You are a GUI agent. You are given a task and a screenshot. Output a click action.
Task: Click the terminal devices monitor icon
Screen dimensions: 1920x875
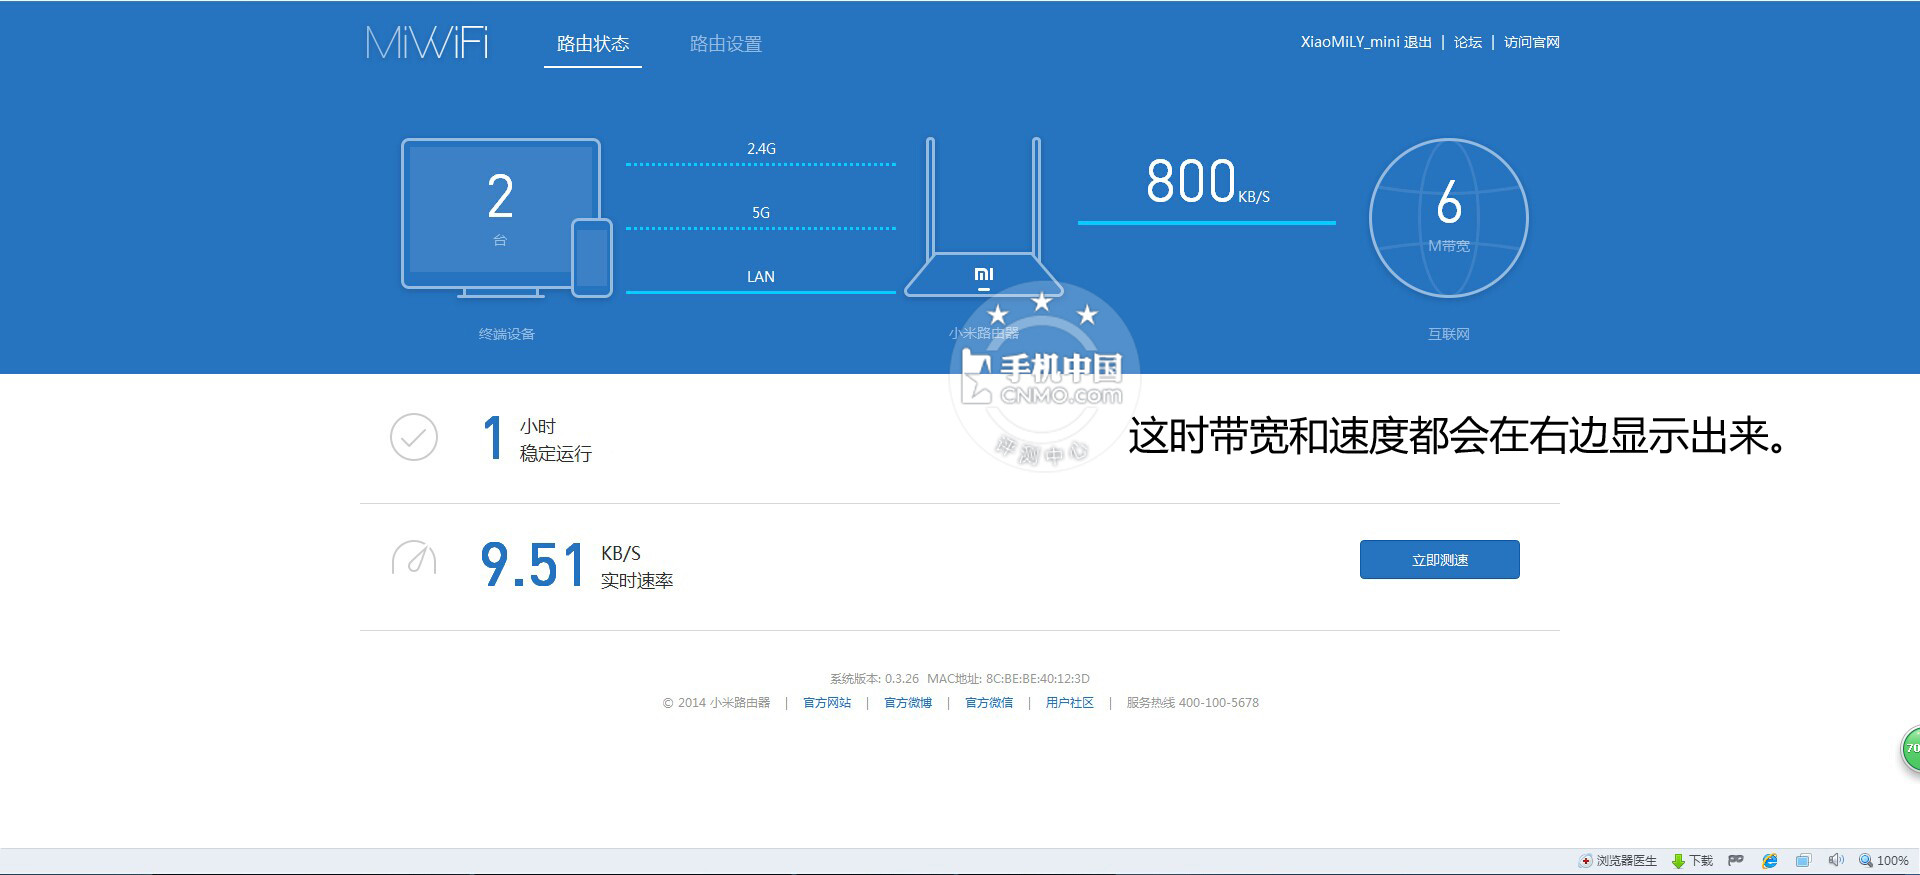pos(501,216)
